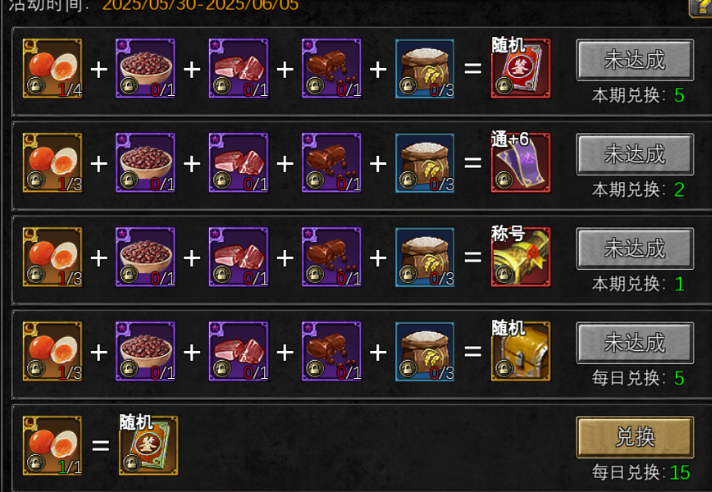Select the 称号 golden scroll reward
The image size is (712, 492).
[x=521, y=257]
